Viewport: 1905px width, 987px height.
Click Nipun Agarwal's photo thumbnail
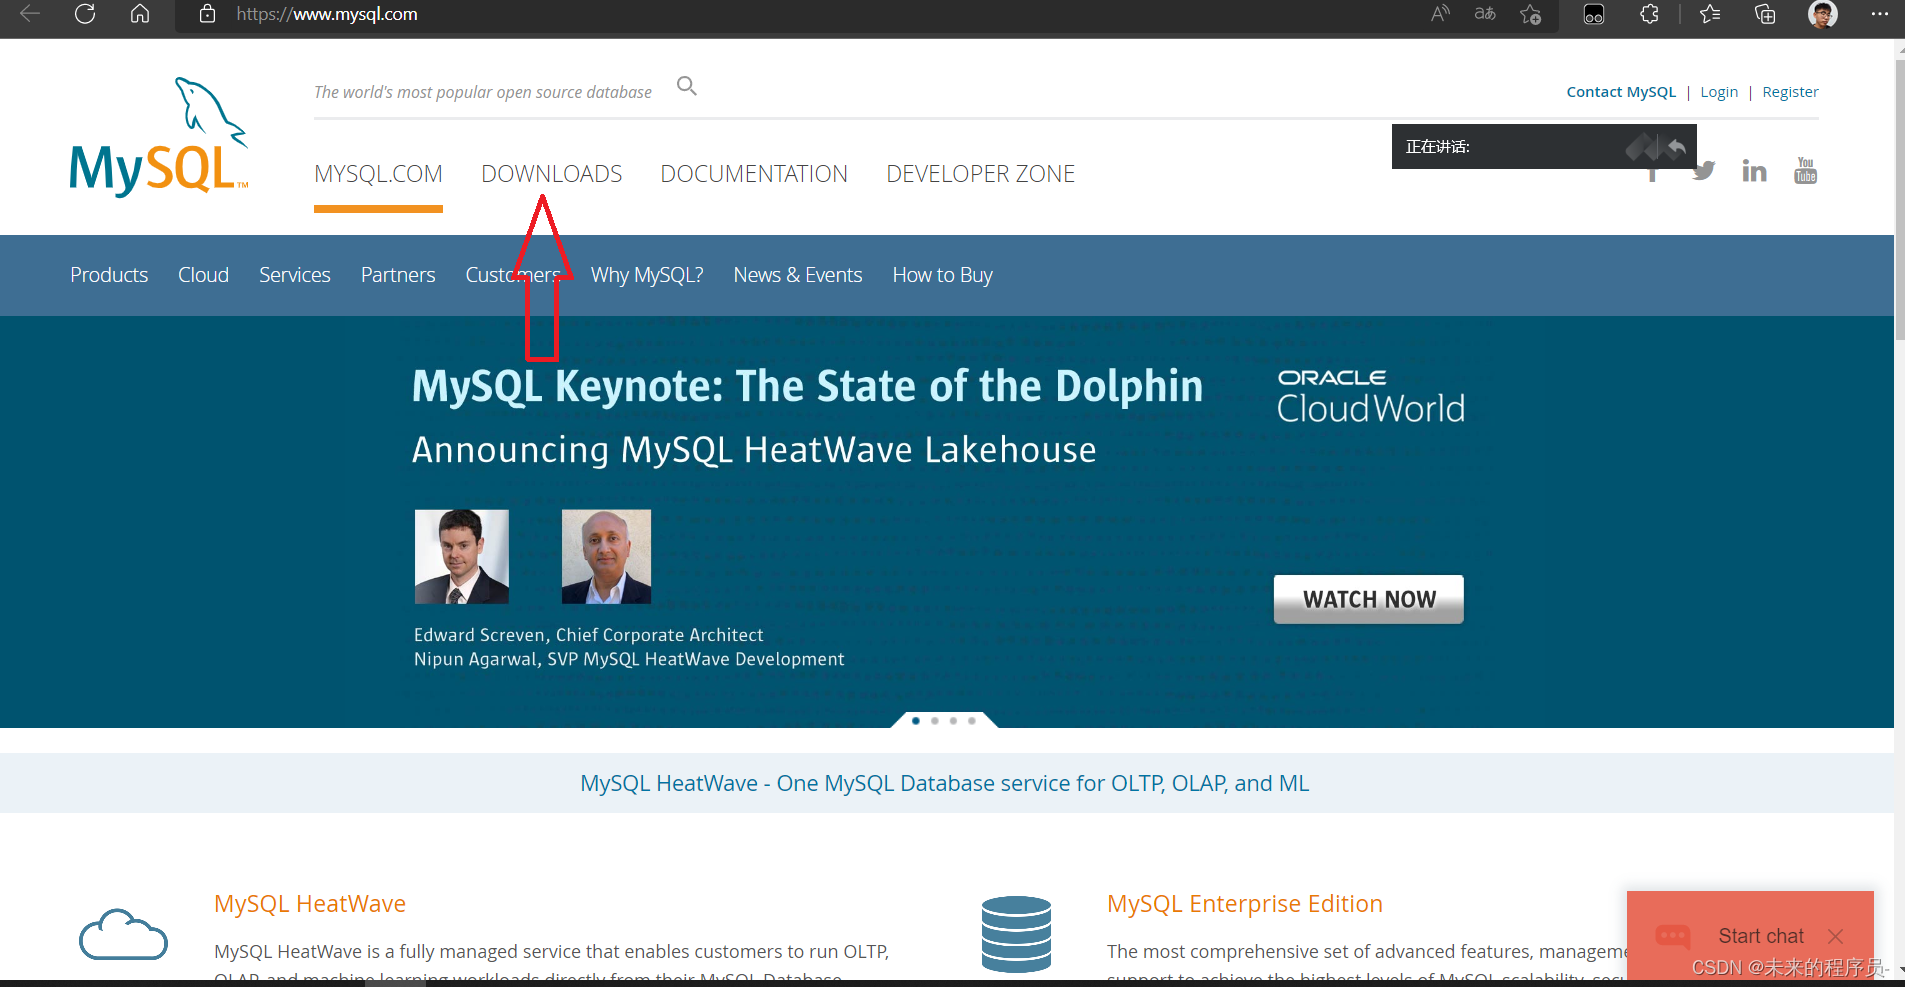click(x=606, y=557)
